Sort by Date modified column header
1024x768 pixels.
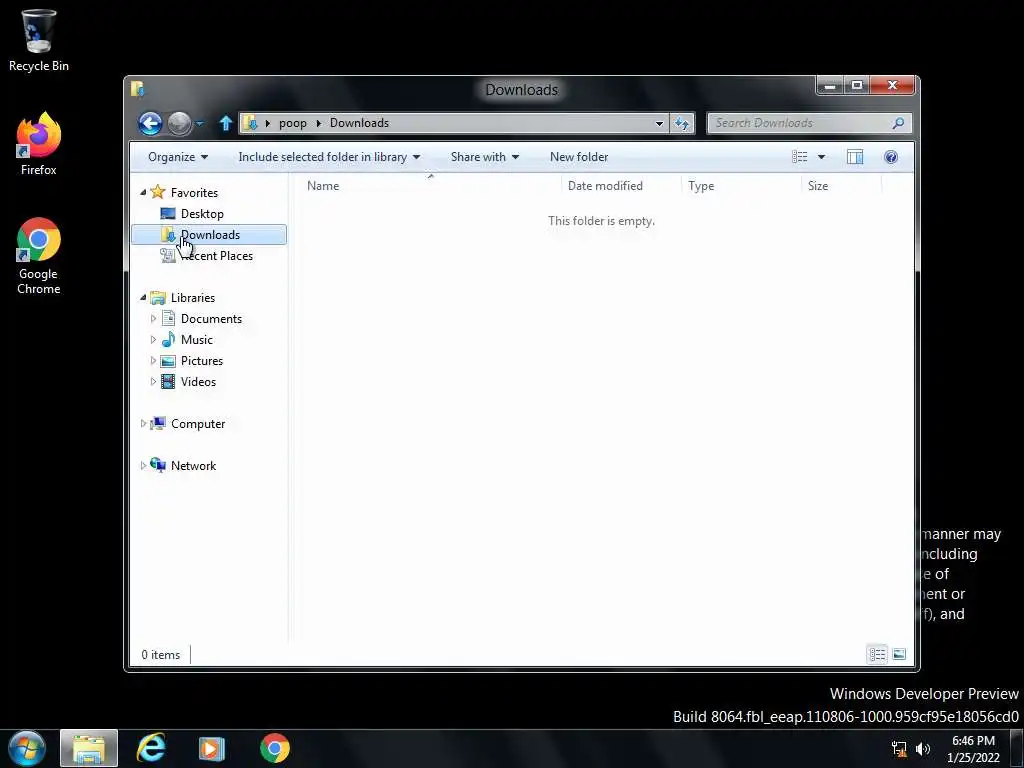621,185
